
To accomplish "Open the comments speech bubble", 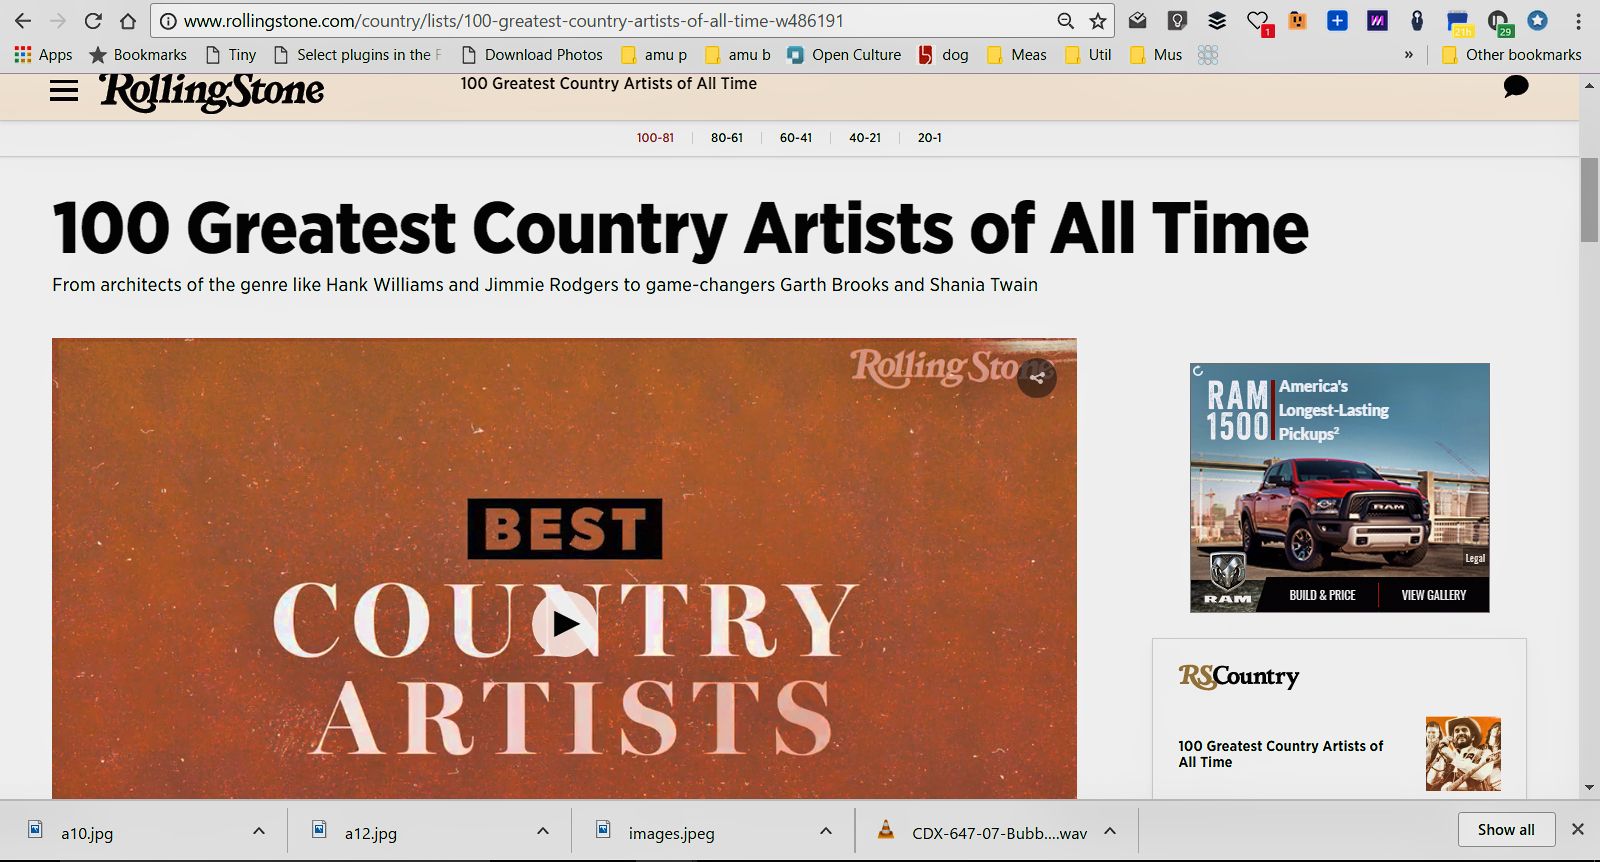I will 1516,87.
